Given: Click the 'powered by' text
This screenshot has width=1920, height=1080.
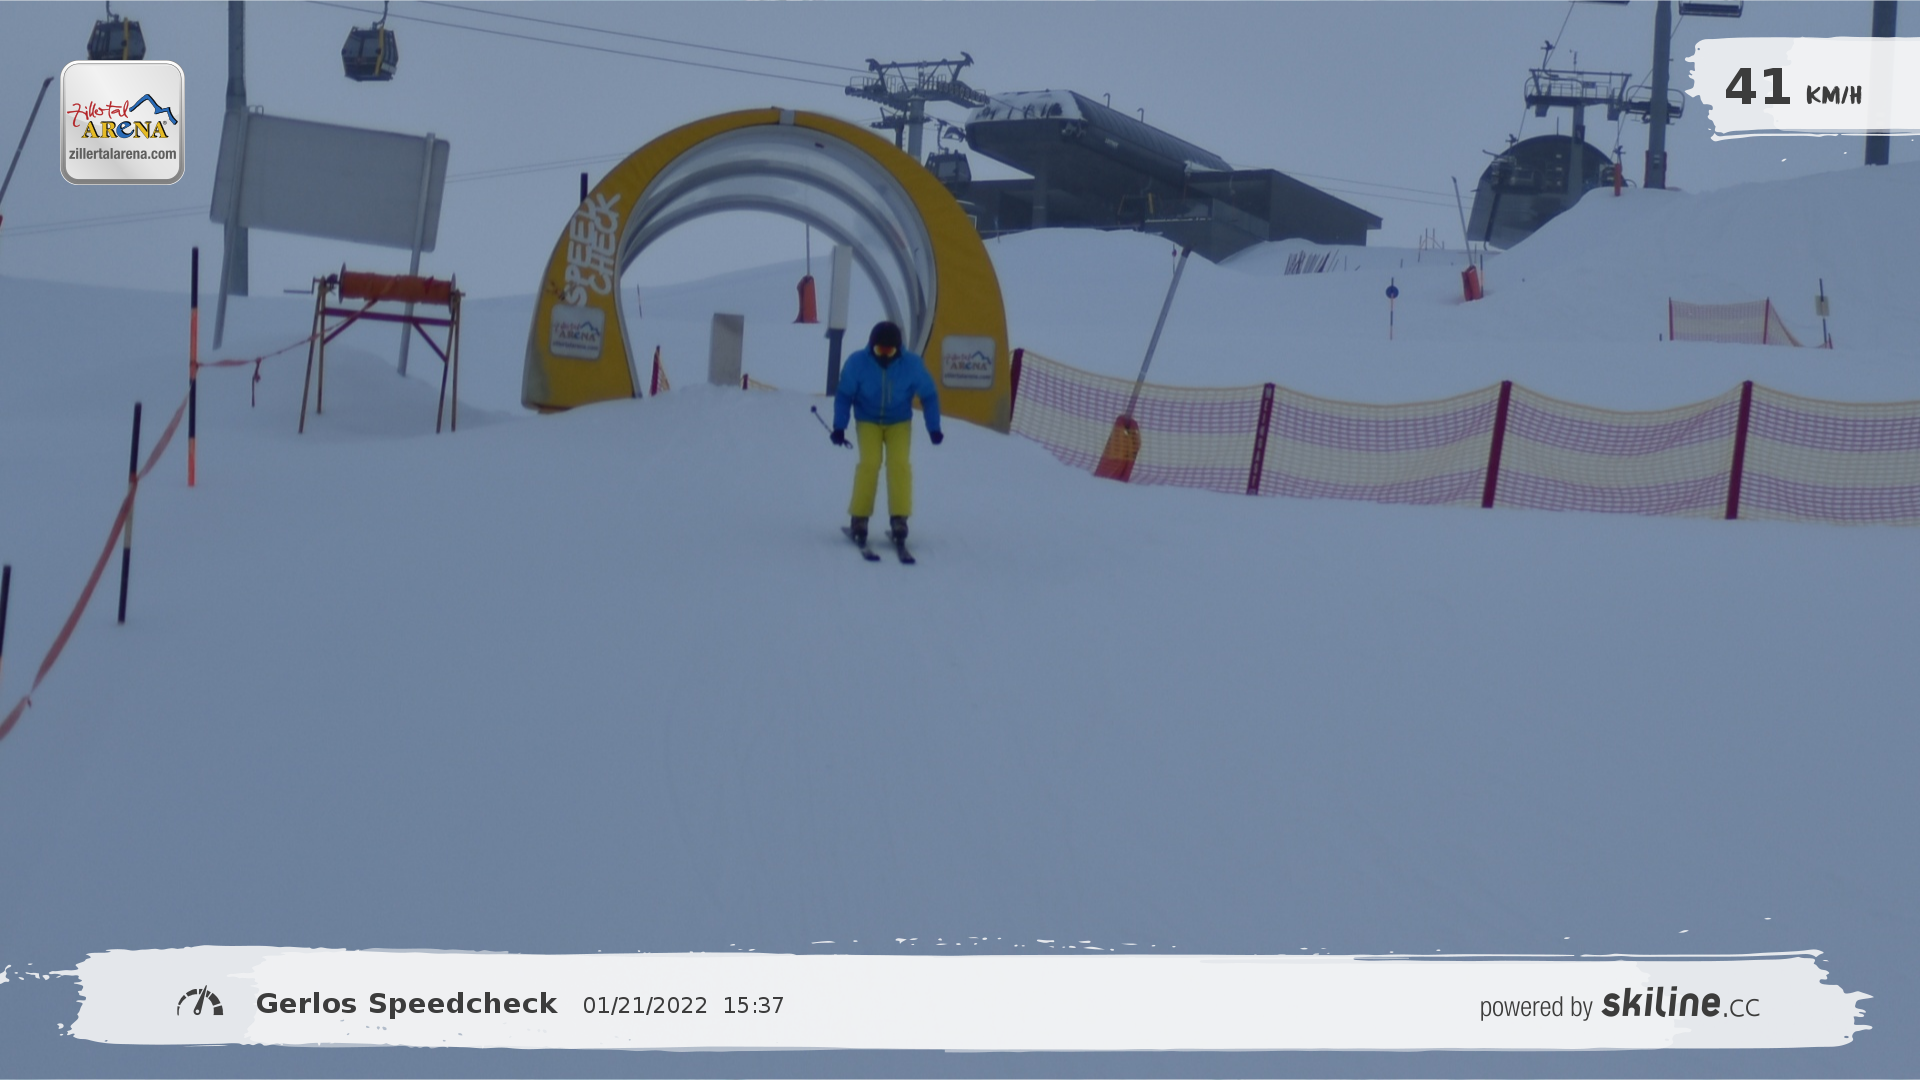Looking at the screenshot, I should pos(1535,1007).
